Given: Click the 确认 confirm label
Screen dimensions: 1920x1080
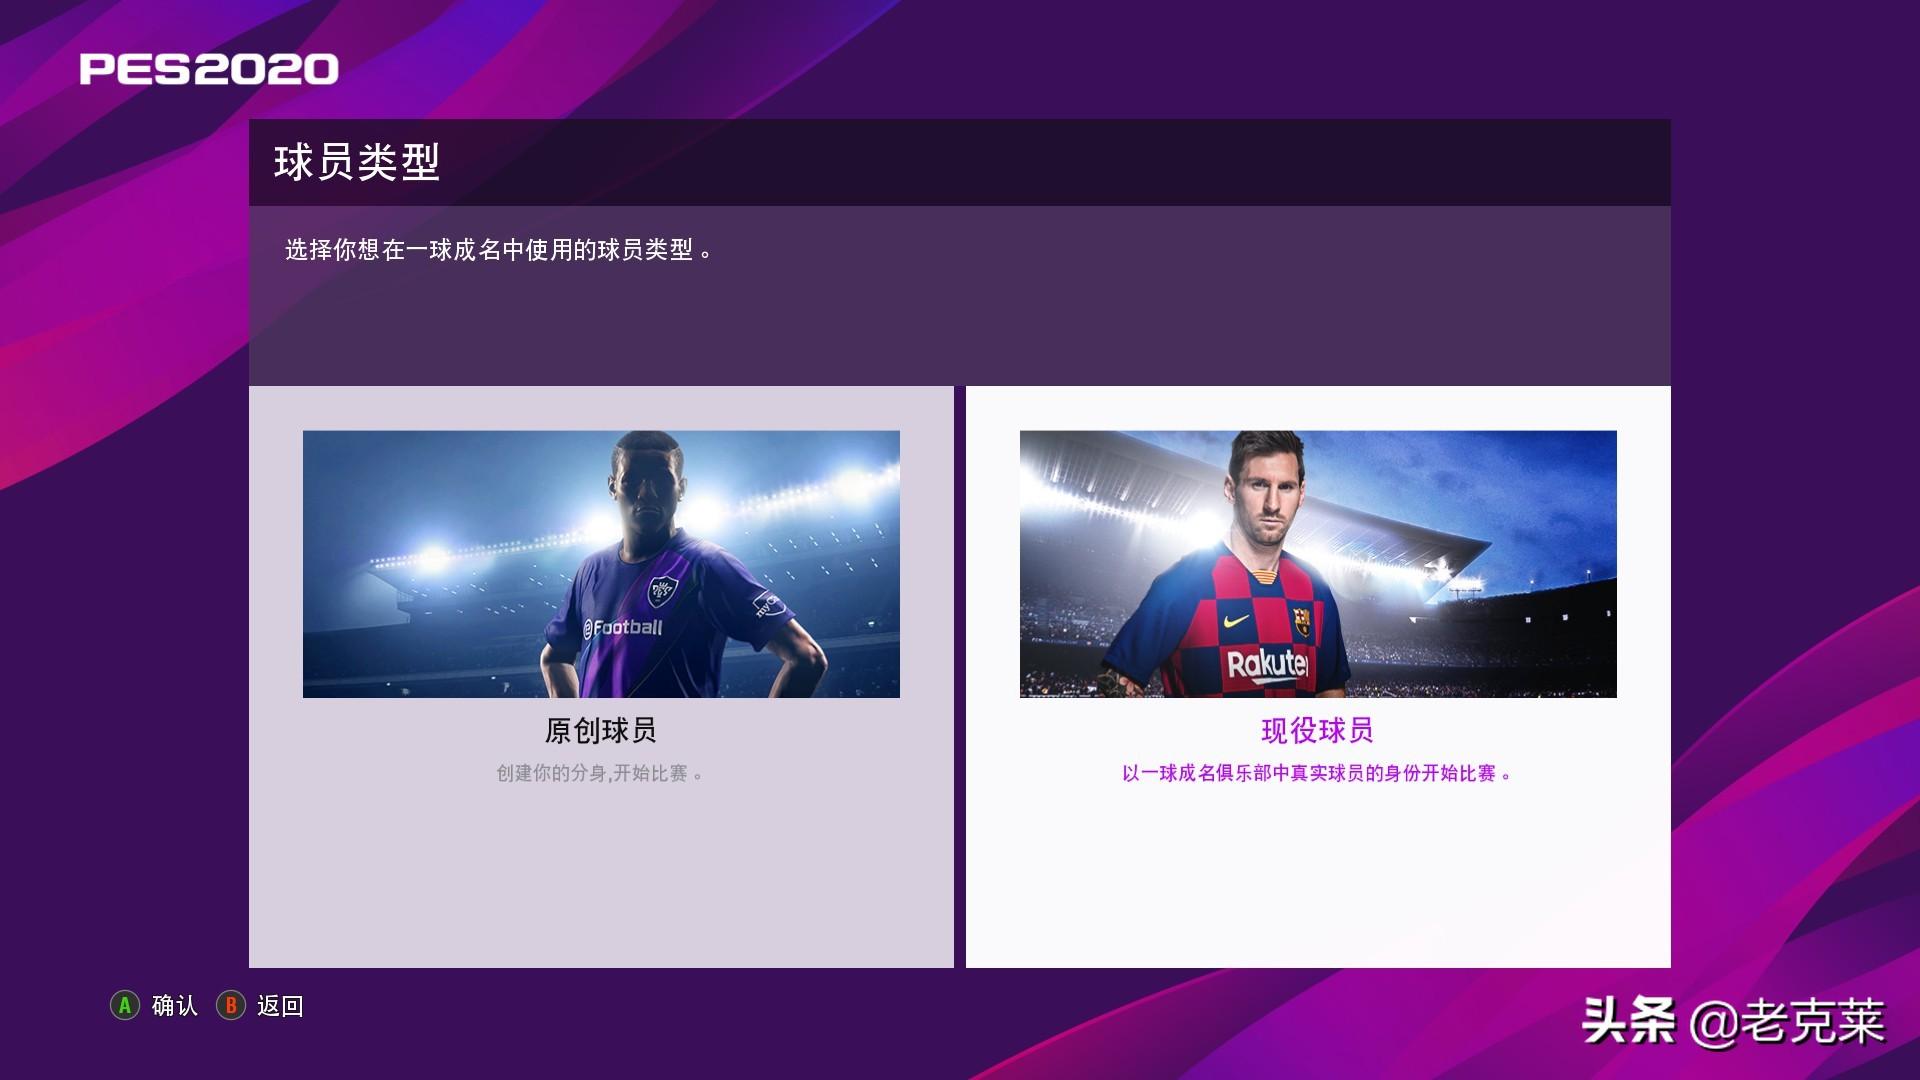Looking at the screenshot, I should click(x=175, y=1005).
